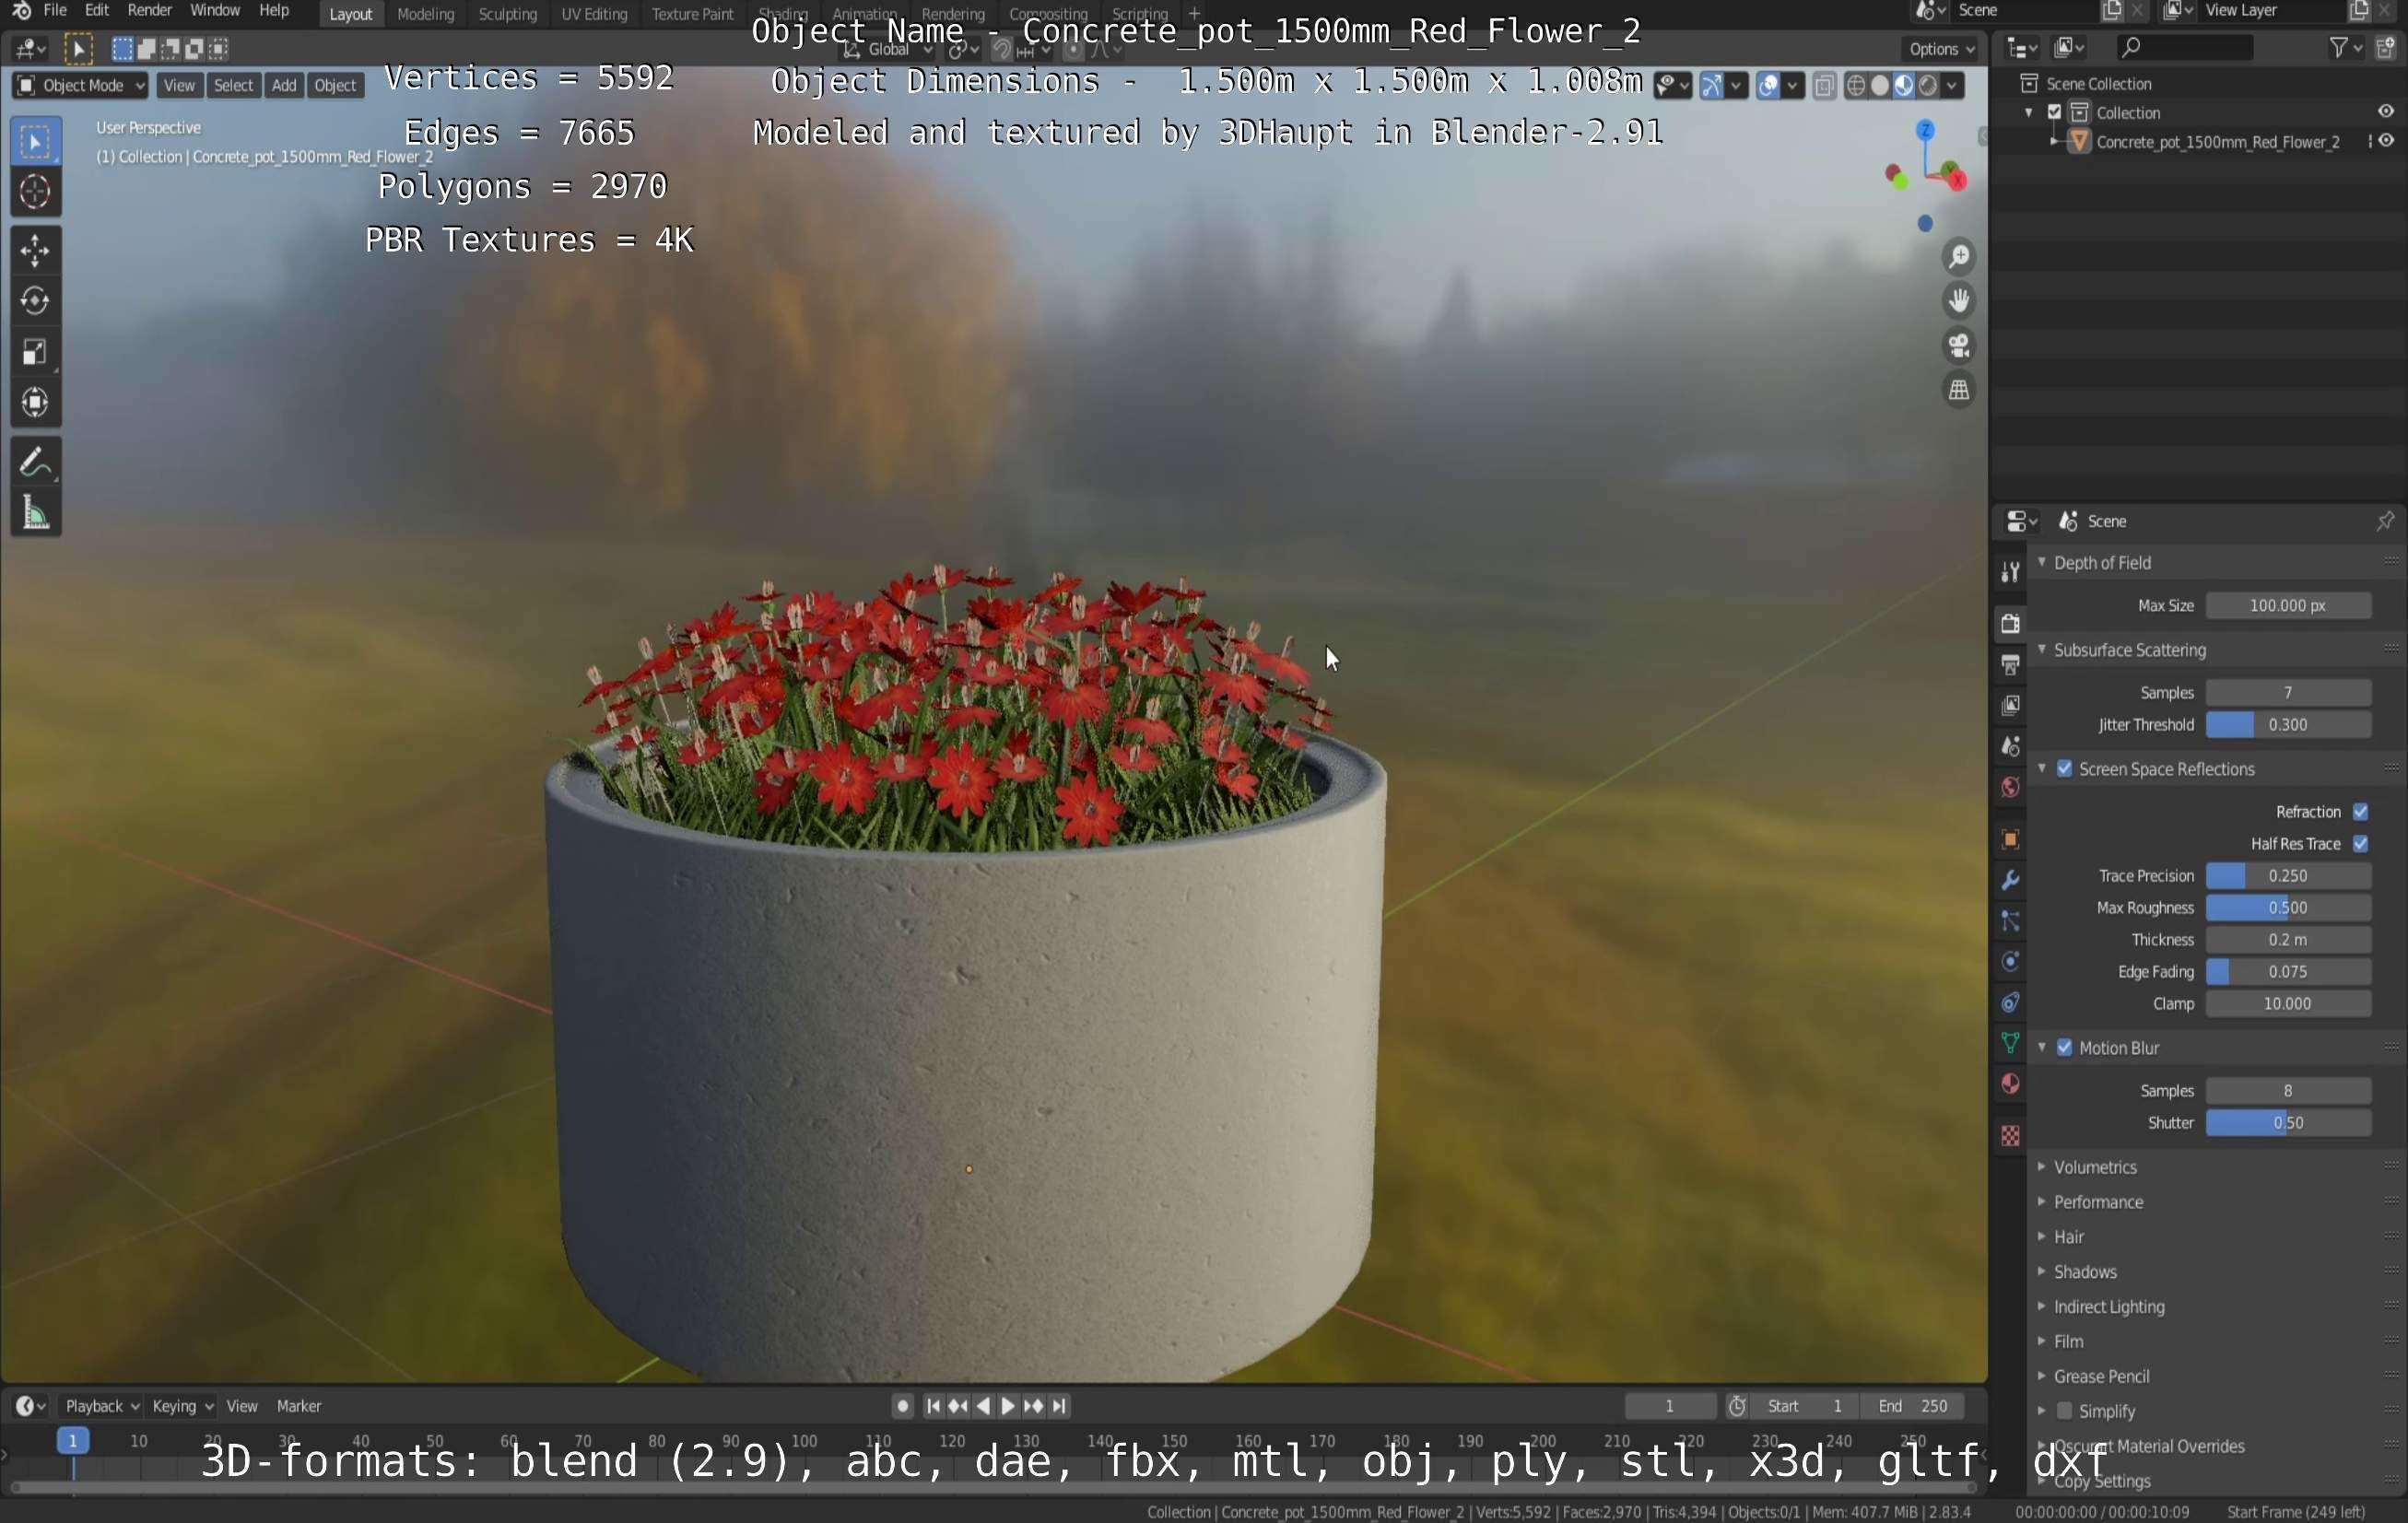This screenshot has width=2408, height=1523.
Task: Open the Playback dropdown in timeline
Action: point(101,1406)
